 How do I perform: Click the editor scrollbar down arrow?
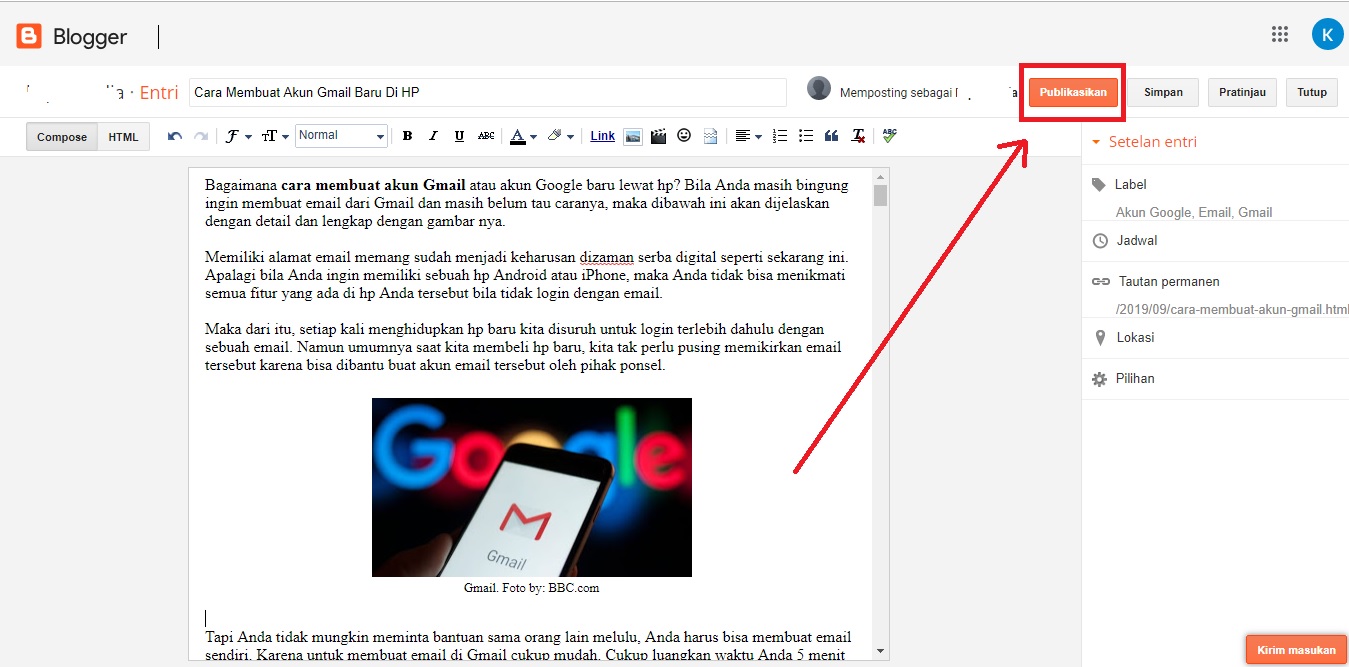(x=880, y=652)
